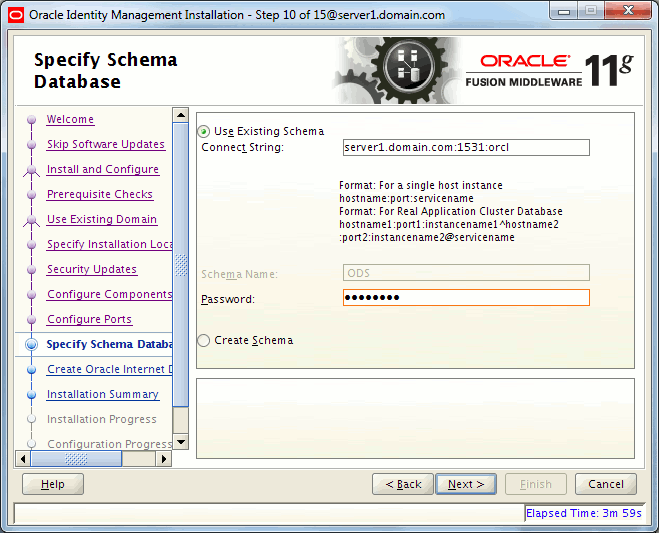Click the message area panel below the form
Image resolution: width=659 pixels, height=533 pixels.
point(415,419)
